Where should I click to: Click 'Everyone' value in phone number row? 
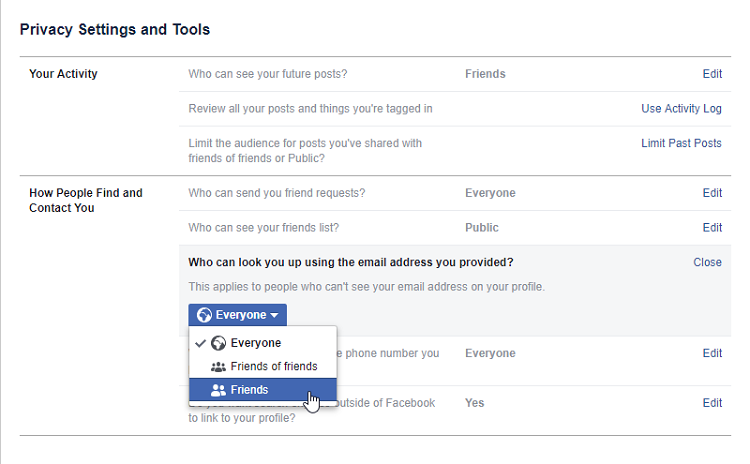(490, 353)
